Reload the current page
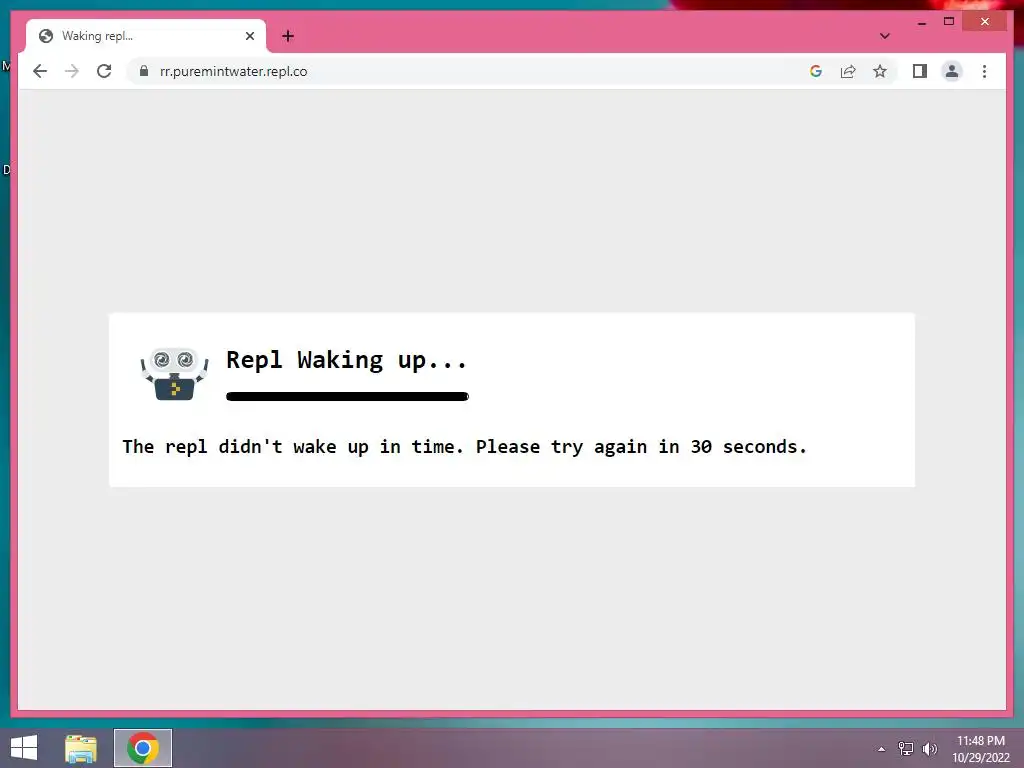 (104, 71)
